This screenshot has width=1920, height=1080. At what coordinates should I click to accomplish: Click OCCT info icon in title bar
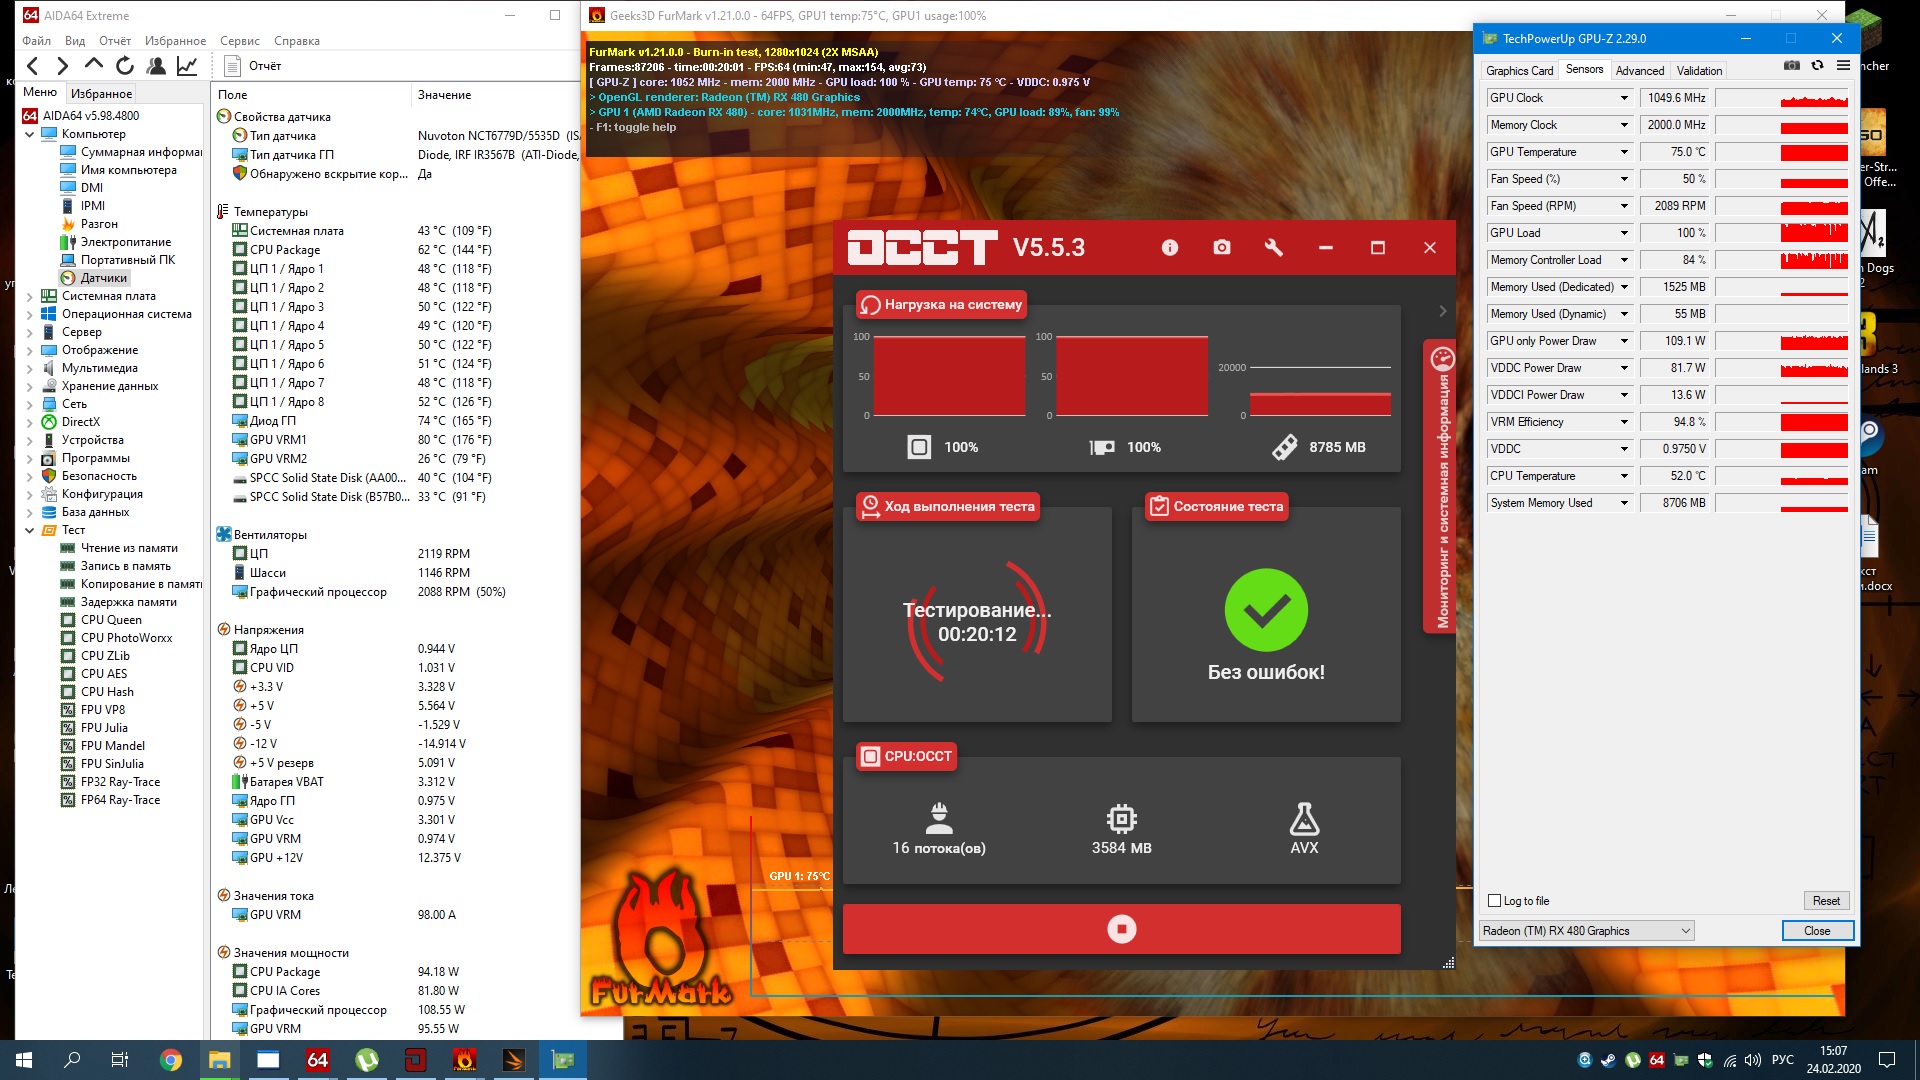pos(1169,248)
